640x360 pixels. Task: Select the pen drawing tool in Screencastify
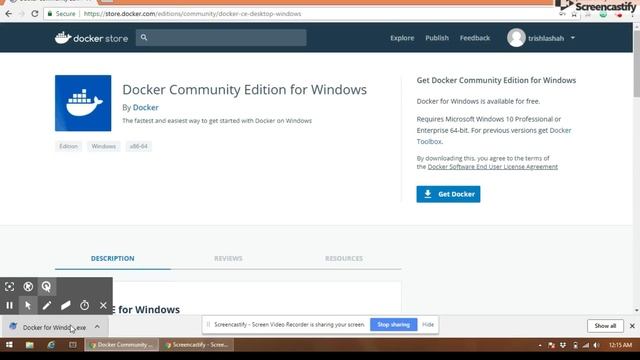47,305
